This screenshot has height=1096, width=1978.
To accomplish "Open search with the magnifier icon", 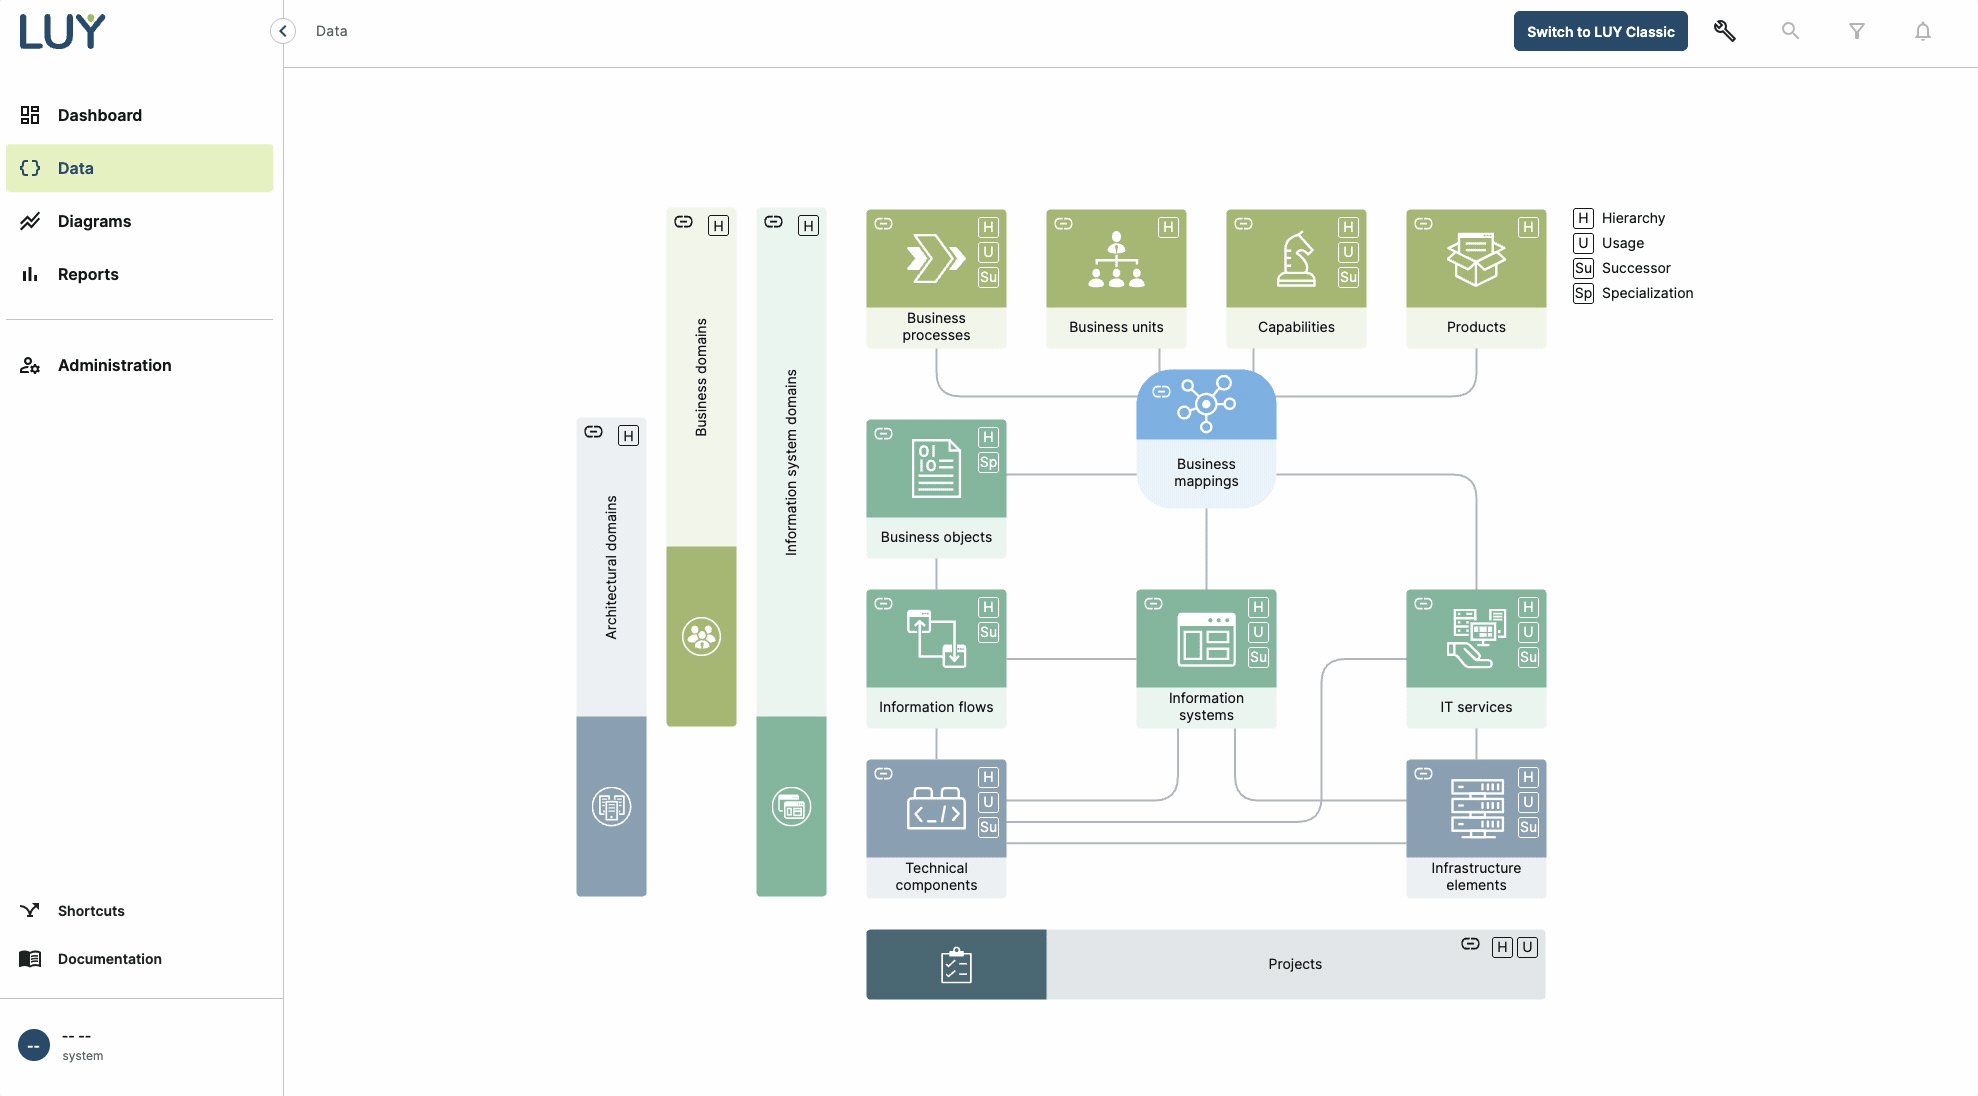I will point(1790,31).
